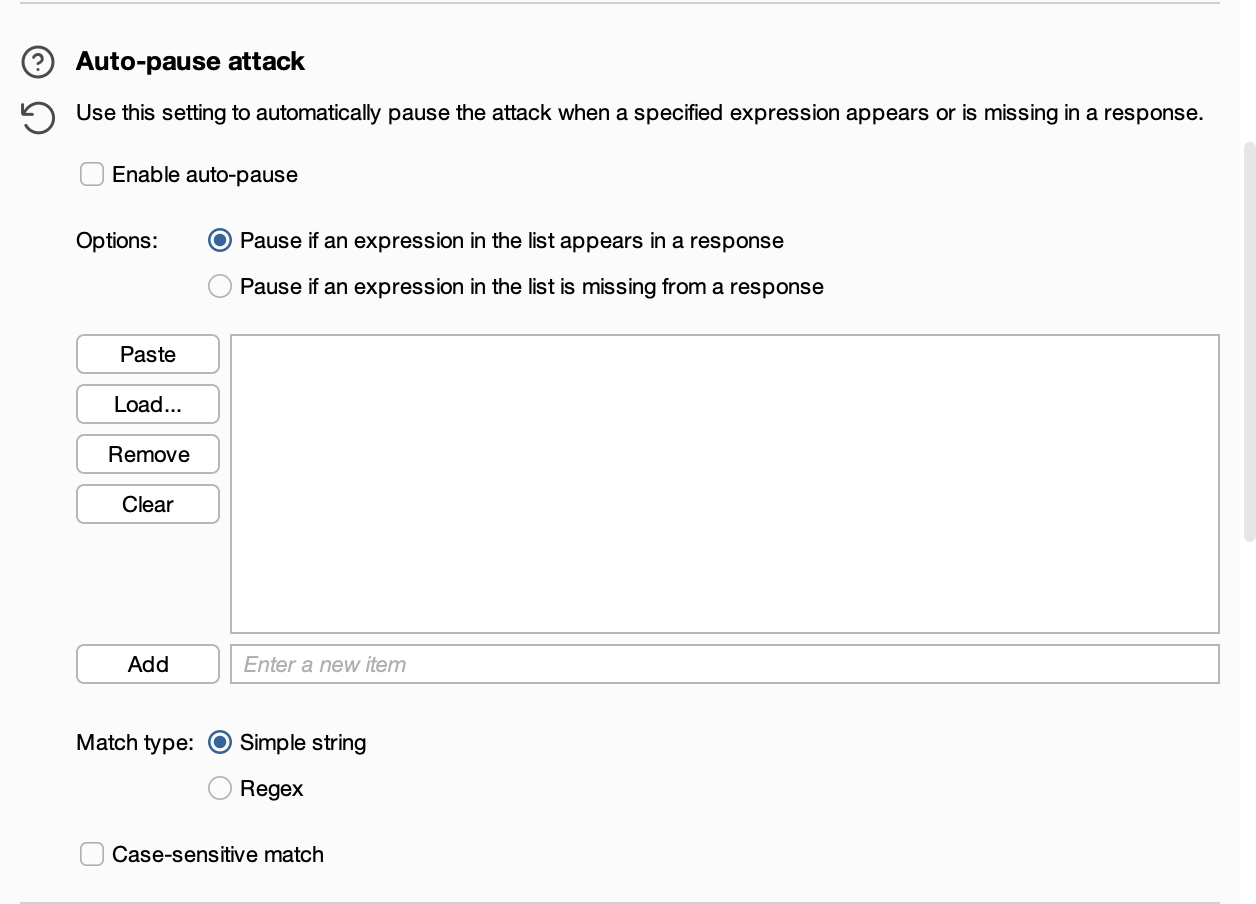Focus the 'Enter a new item' field

724,664
